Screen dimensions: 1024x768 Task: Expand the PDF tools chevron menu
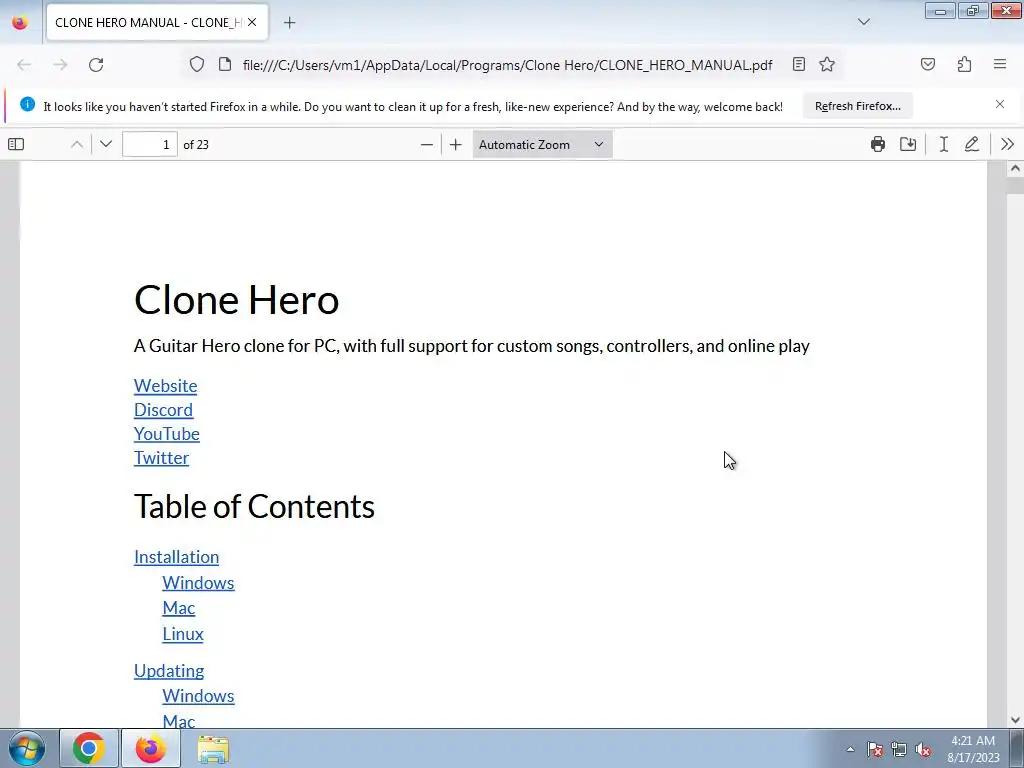tap(1007, 144)
